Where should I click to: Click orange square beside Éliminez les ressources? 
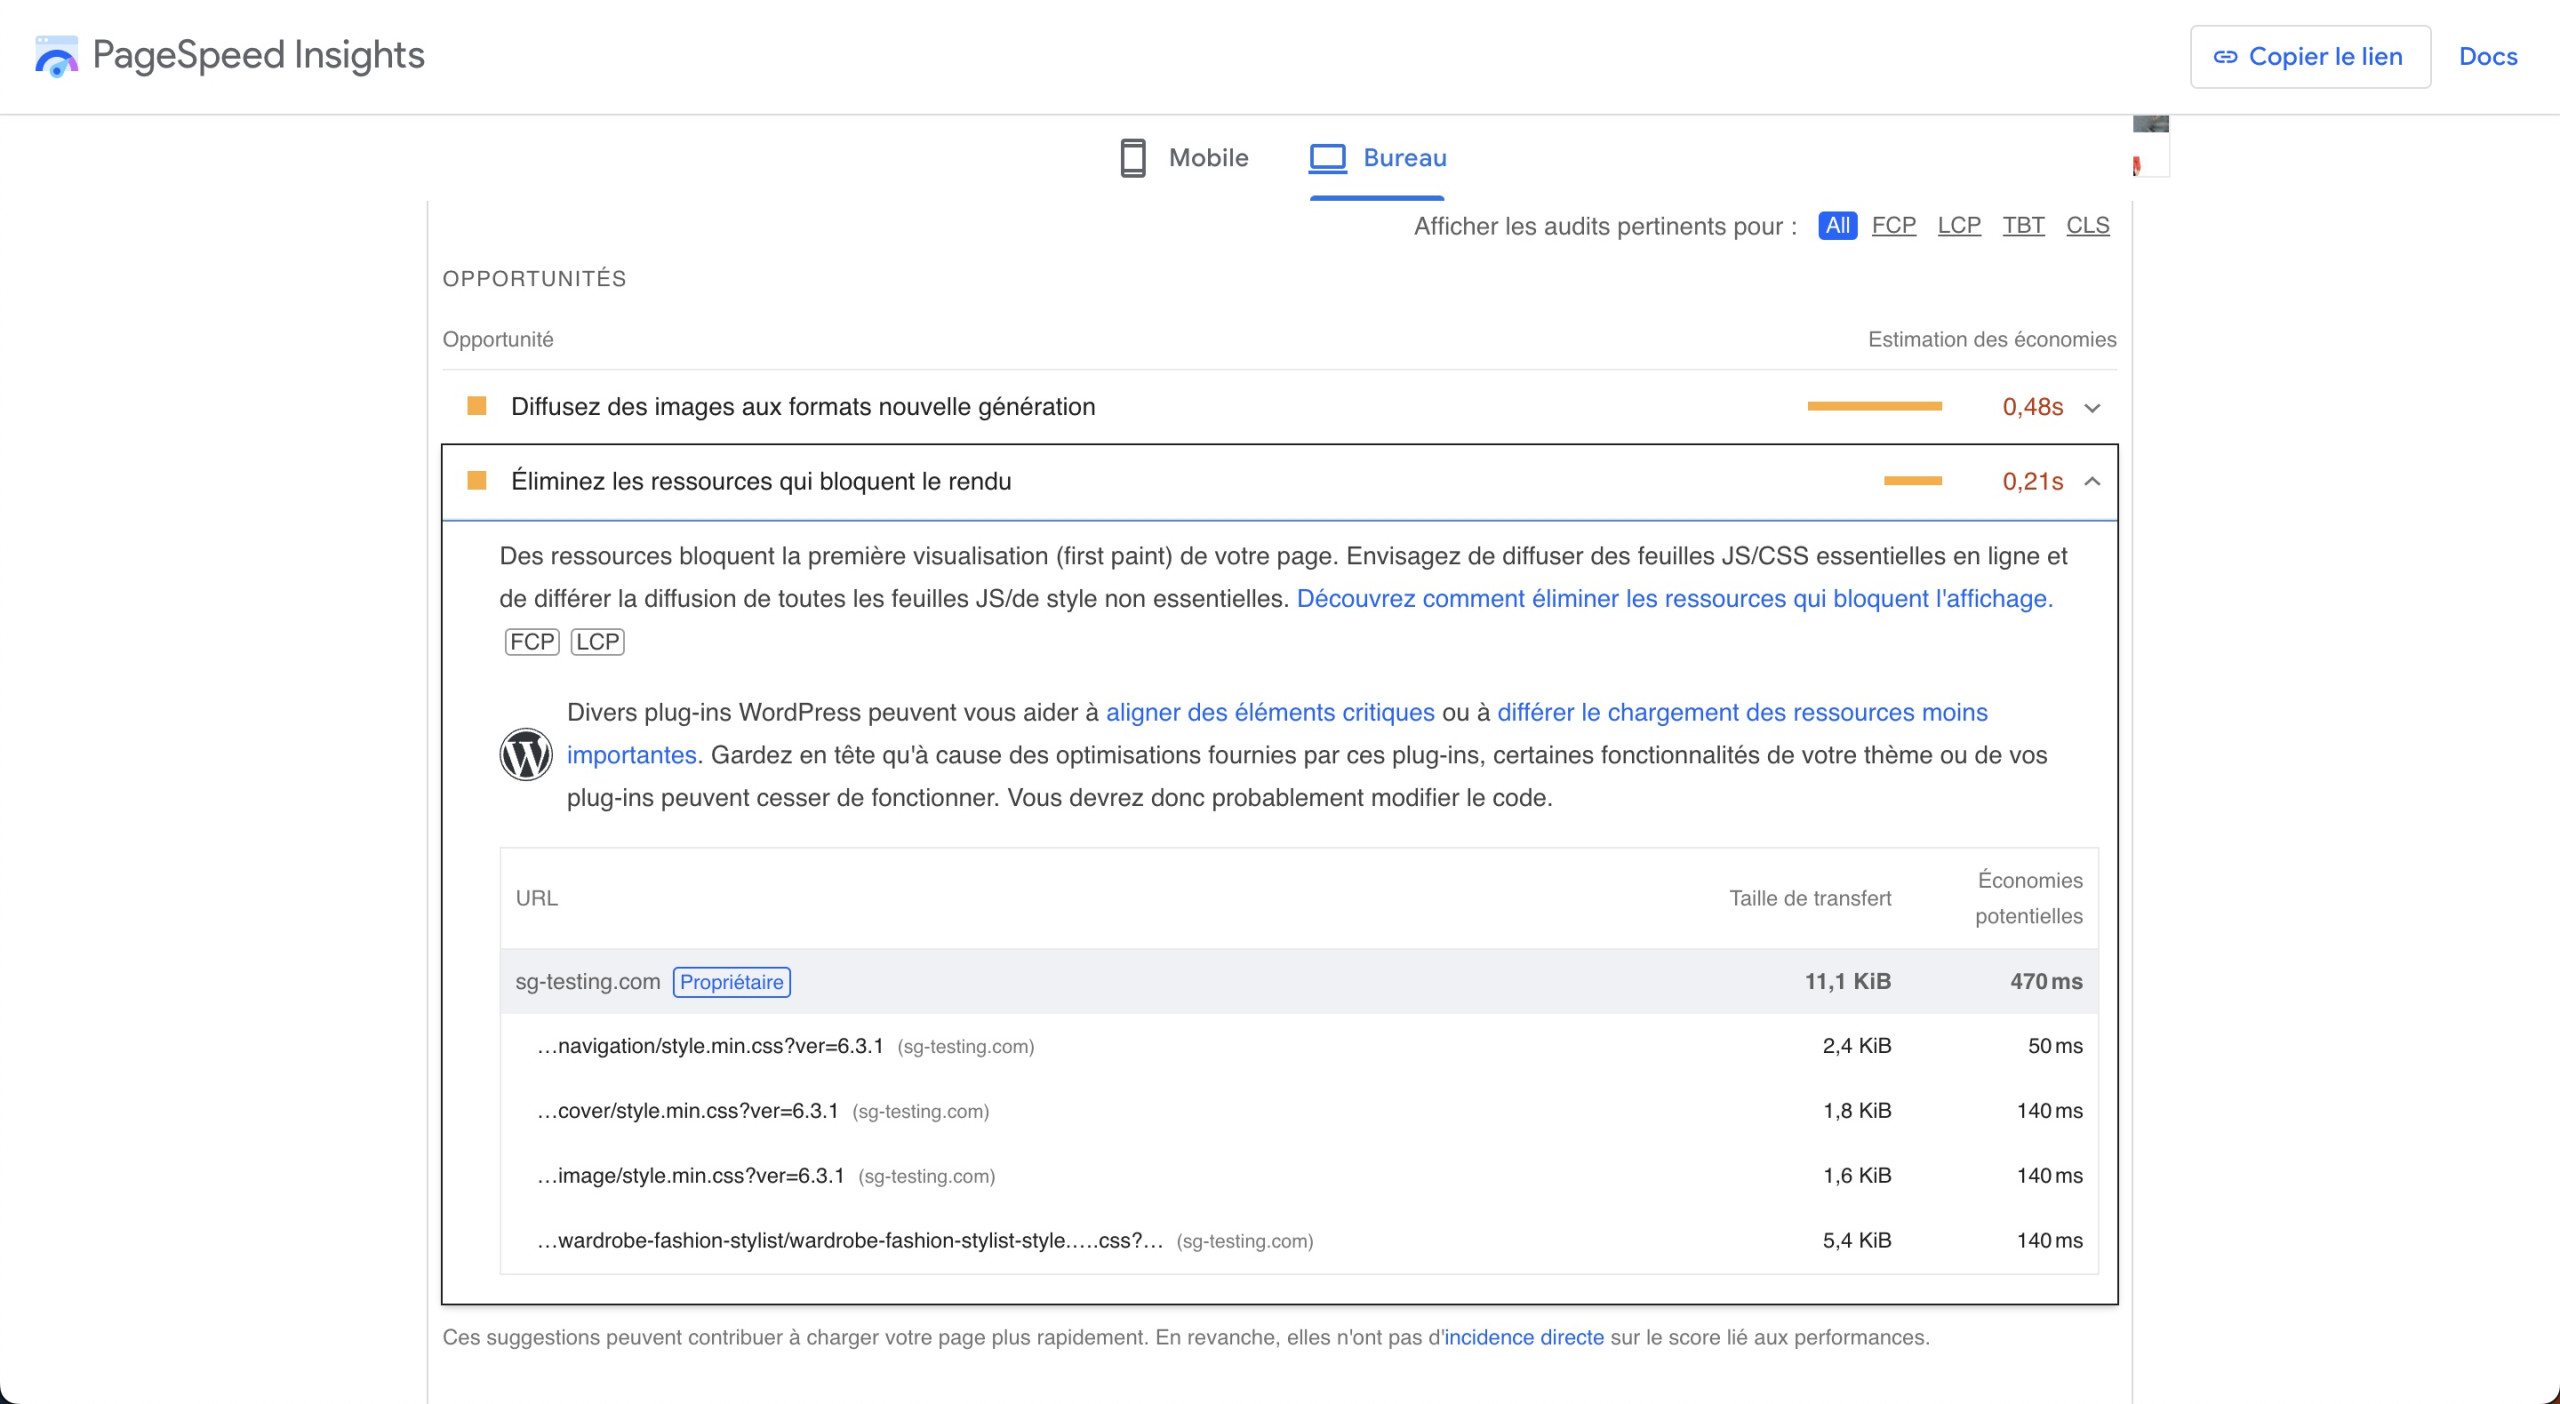coord(477,481)
